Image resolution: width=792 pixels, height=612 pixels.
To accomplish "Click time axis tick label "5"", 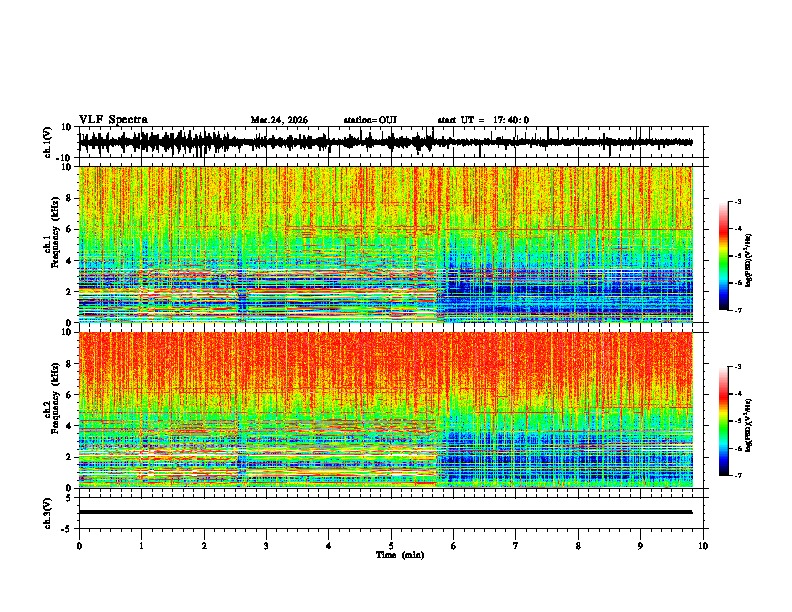I will [391, 546].
